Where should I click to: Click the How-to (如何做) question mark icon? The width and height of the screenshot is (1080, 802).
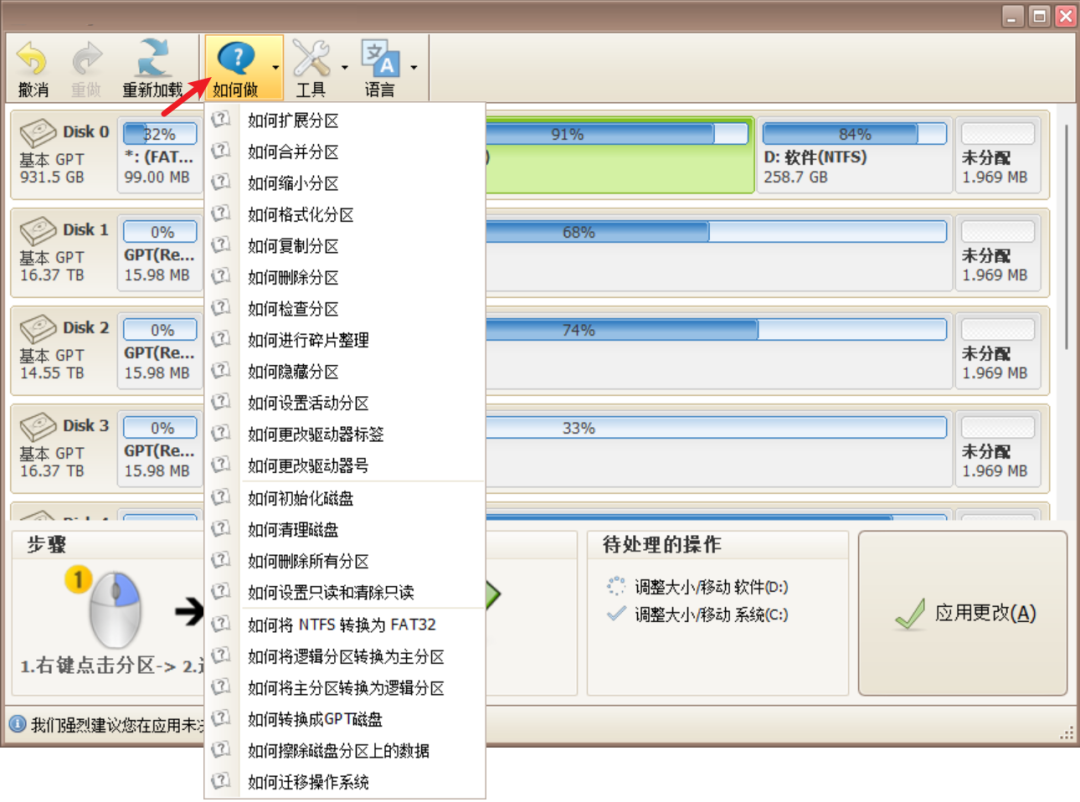[236, 58]
